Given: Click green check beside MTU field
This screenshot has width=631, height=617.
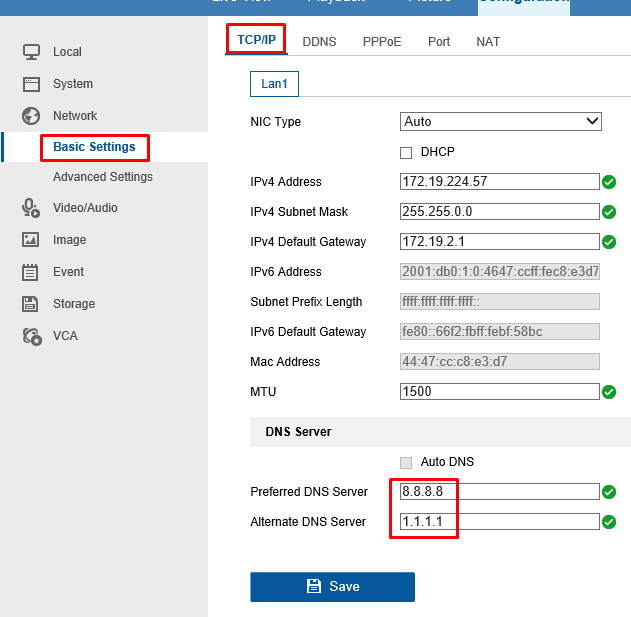Looking at the screenshot, I should tap(609, 392).
